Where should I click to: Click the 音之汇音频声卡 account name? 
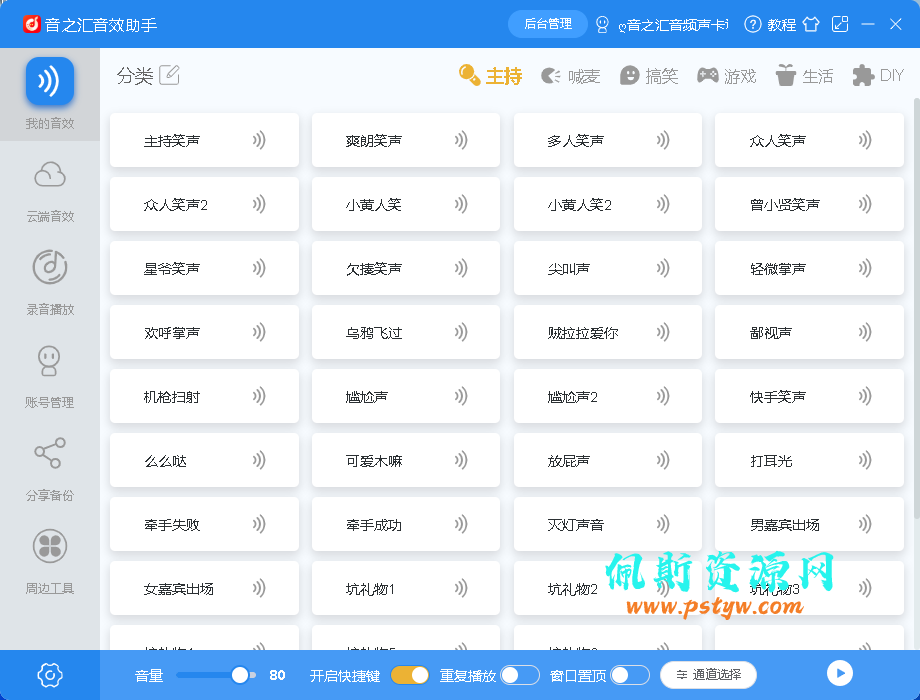(x=674, y=25)
